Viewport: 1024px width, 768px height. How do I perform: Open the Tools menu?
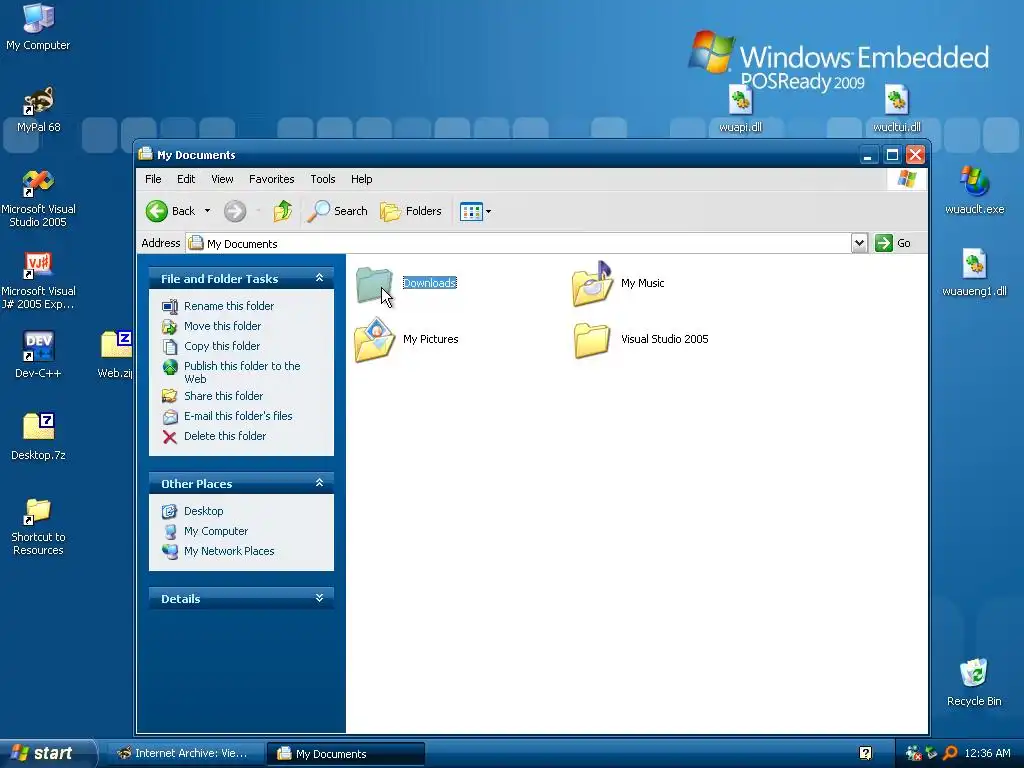click(x=323, y=179)
